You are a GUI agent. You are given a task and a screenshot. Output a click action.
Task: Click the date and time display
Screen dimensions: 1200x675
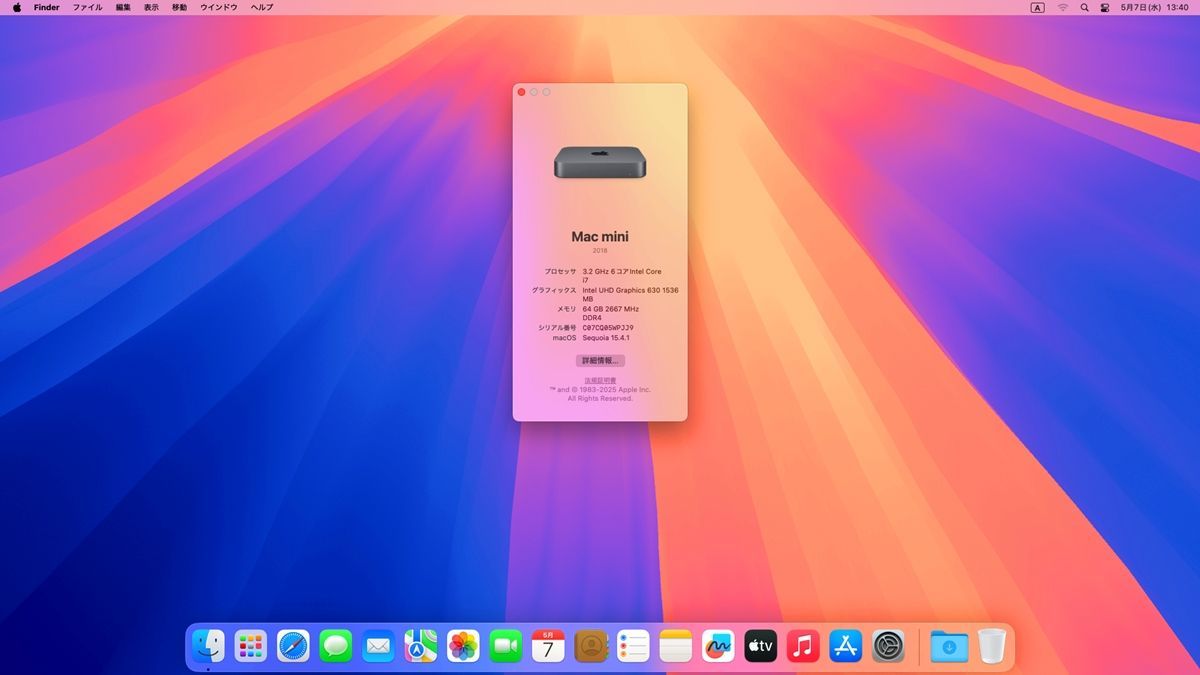[x=1154, y=7]
